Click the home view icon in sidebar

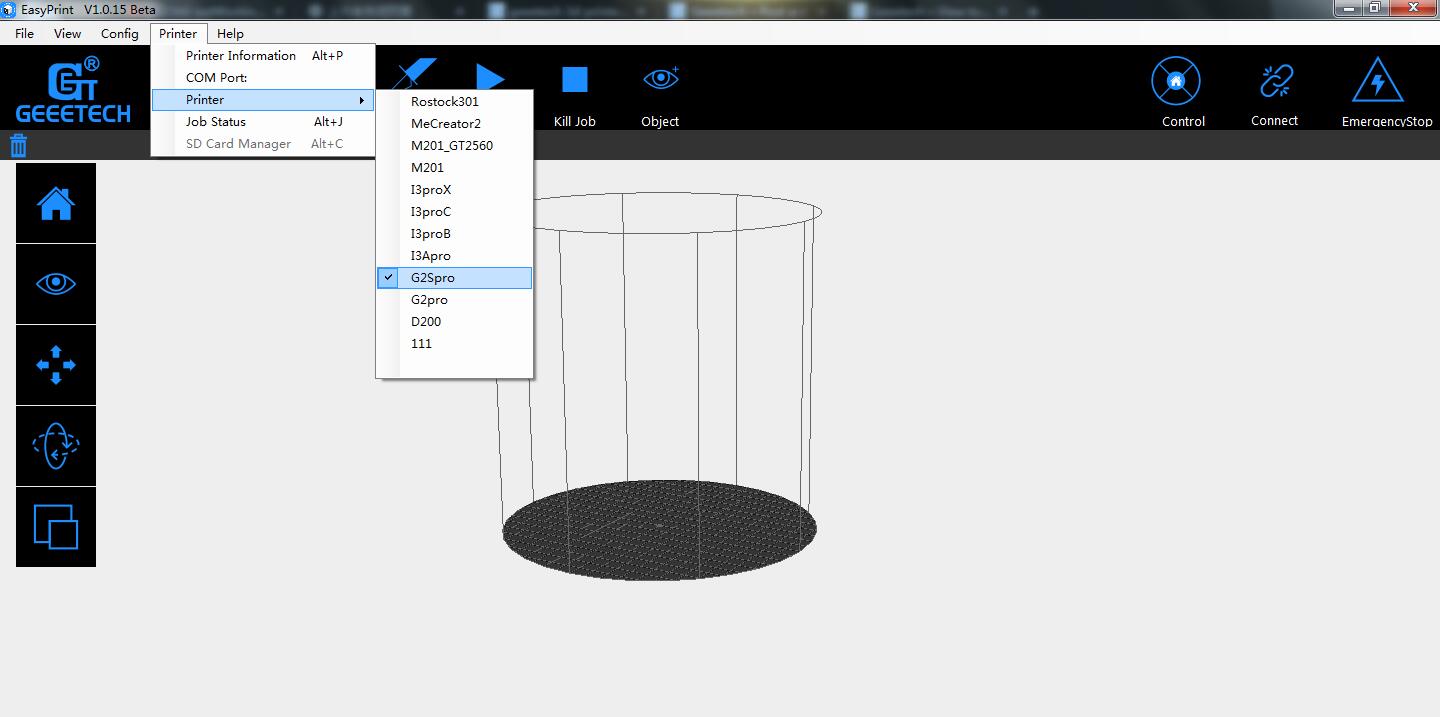click(56, 204)
